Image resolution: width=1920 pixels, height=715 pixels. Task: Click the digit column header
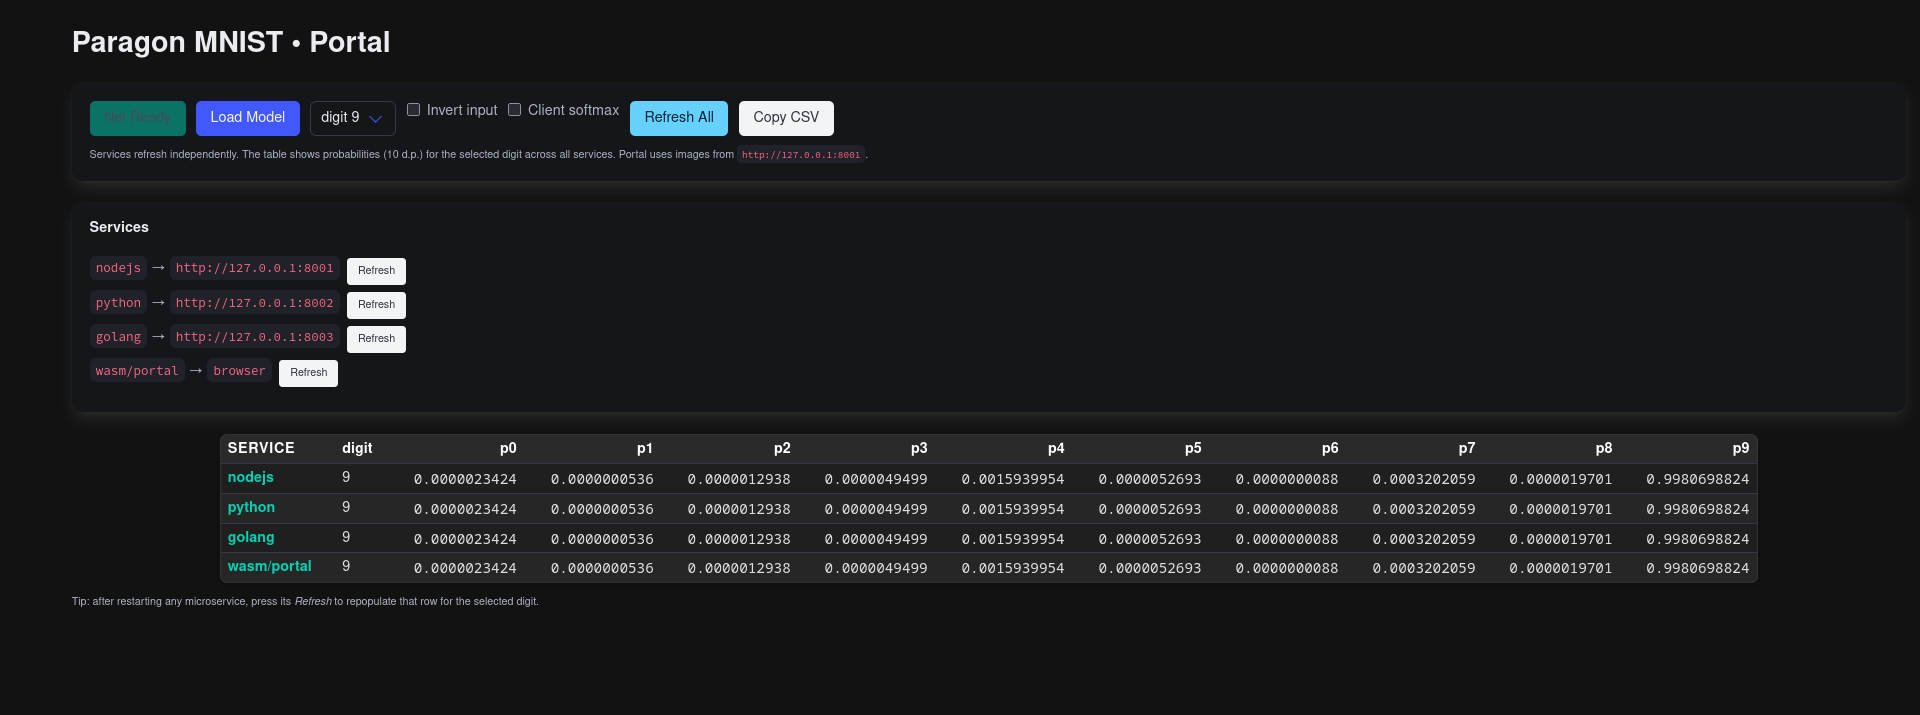click(357, 448)
